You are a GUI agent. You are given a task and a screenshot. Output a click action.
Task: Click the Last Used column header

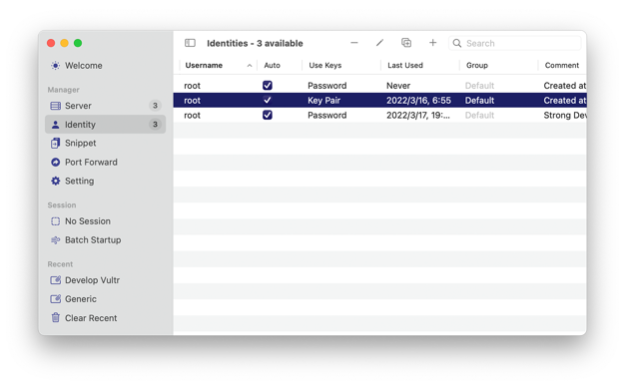coord(405,65)
